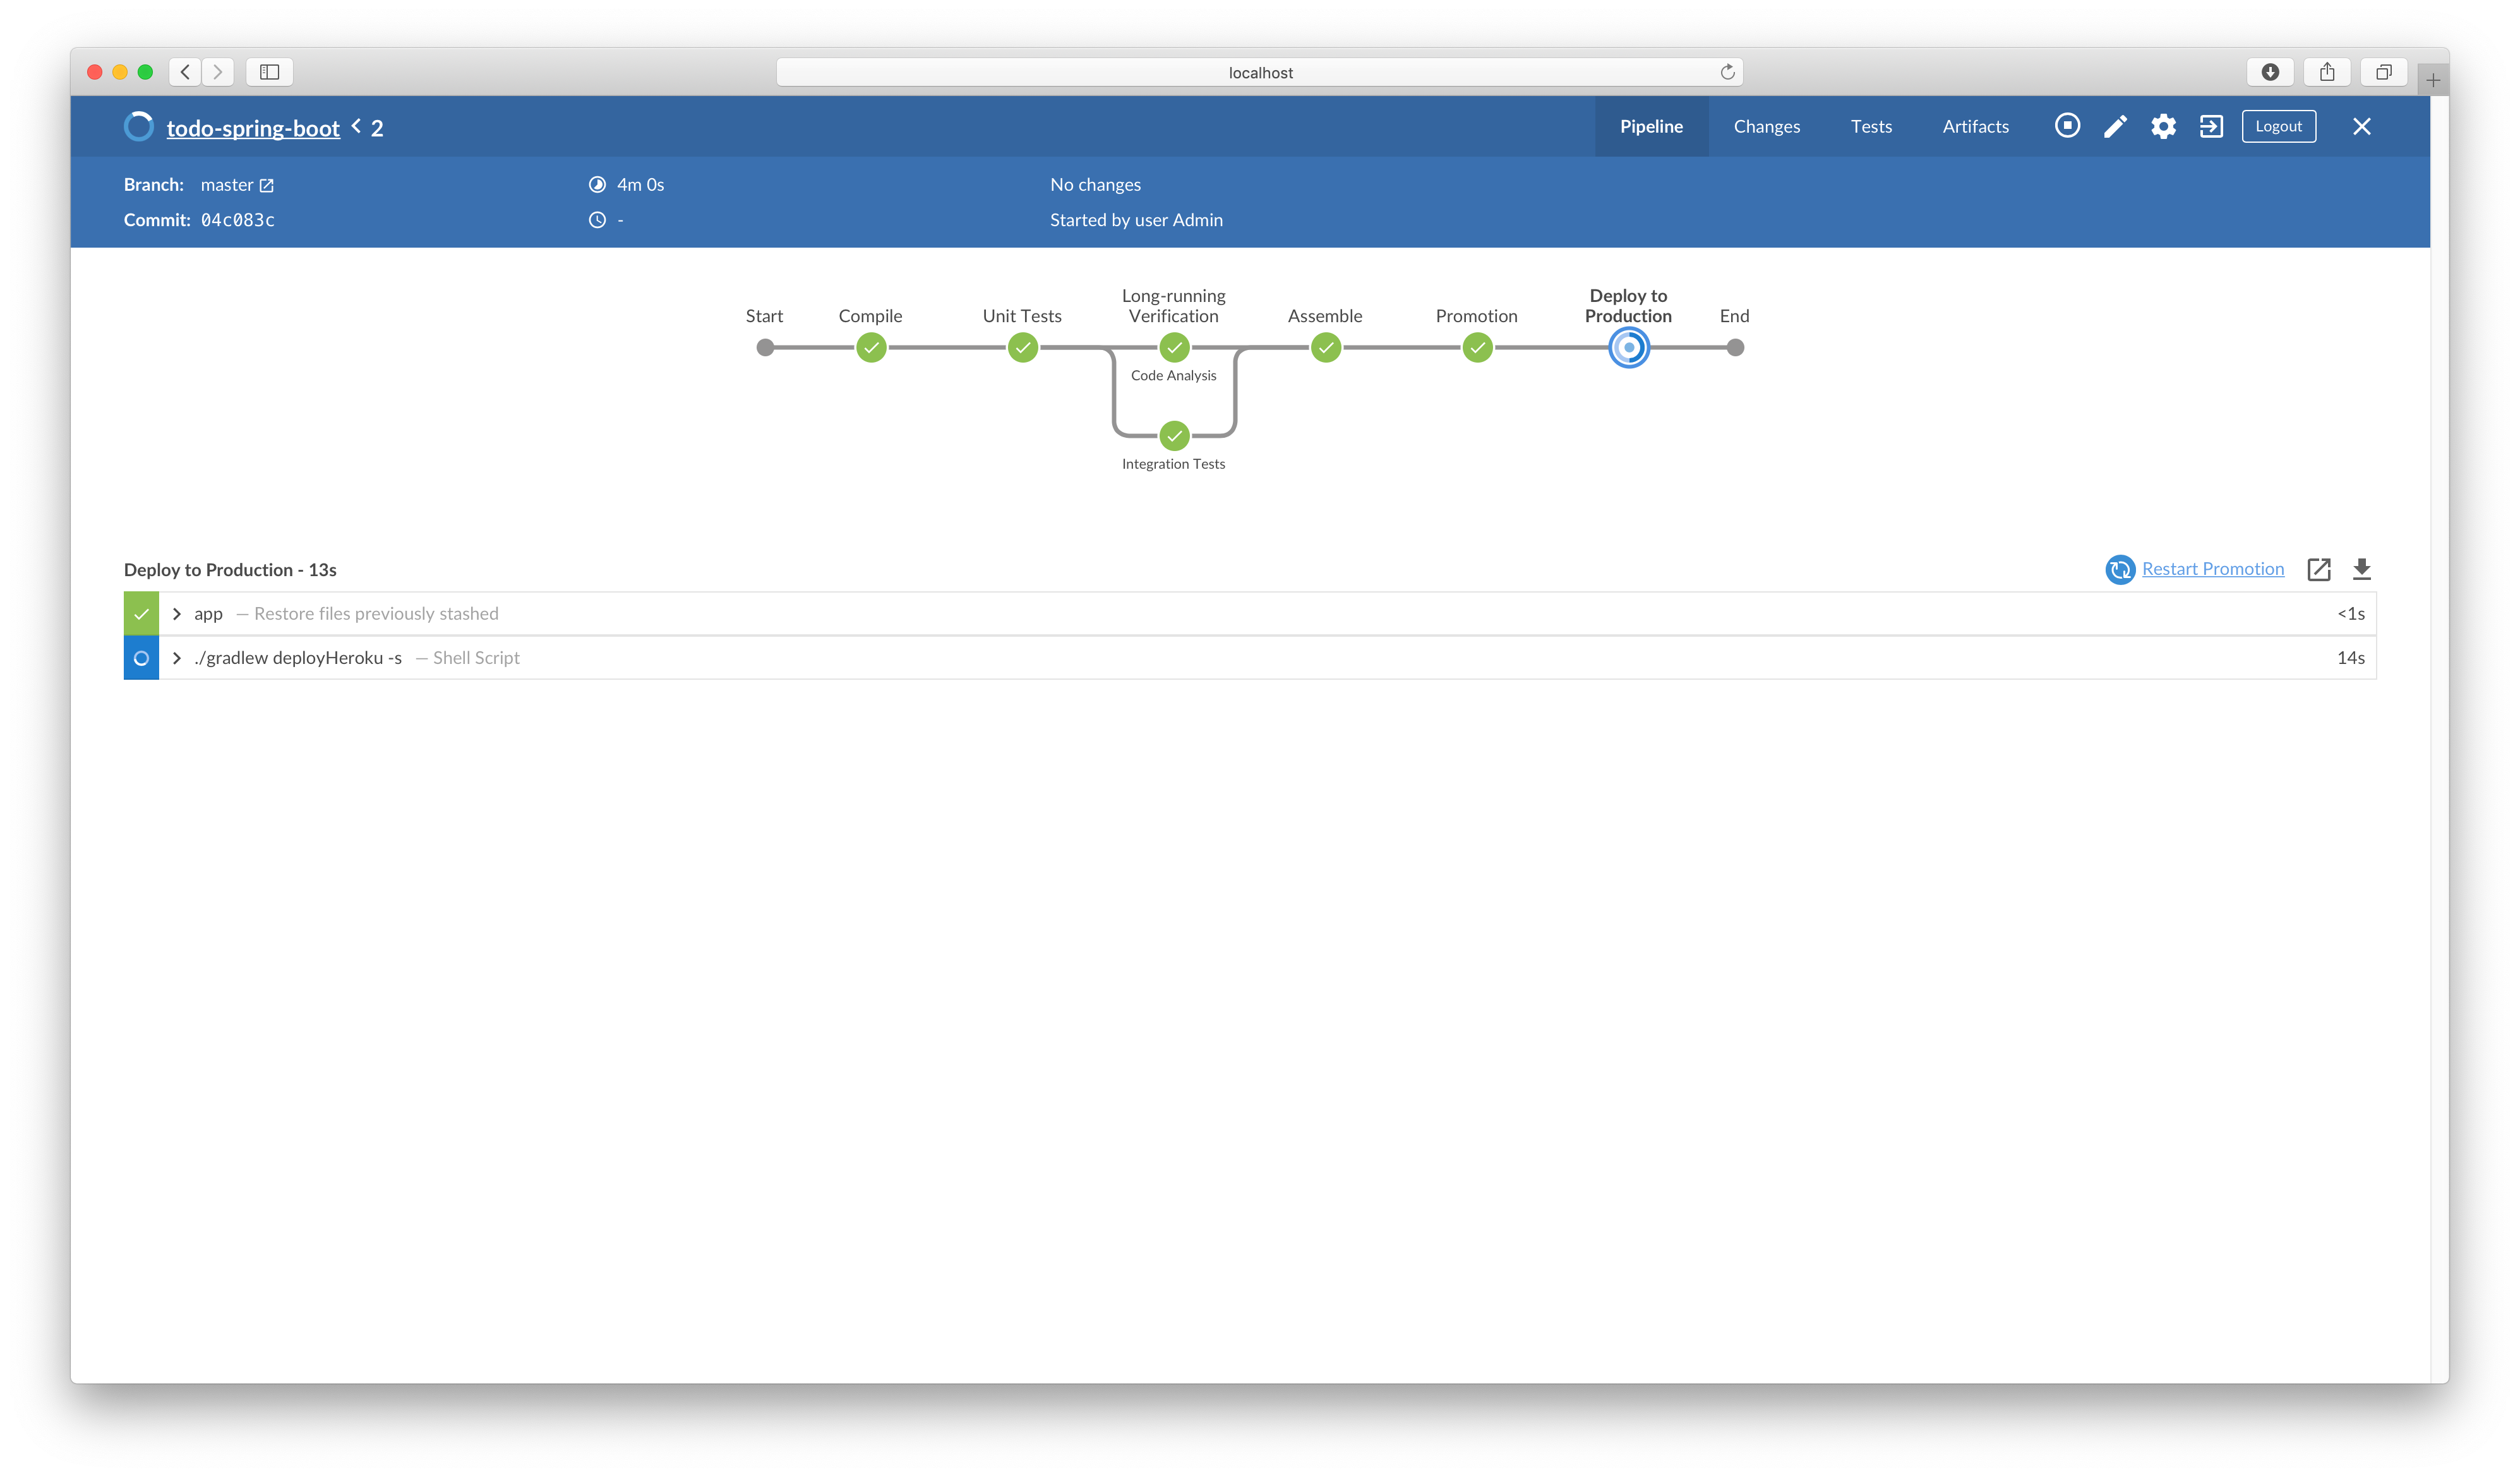Select the Deploy to Production stage node
This screenshot has height=1477, width=2520.
[1628, 348]
